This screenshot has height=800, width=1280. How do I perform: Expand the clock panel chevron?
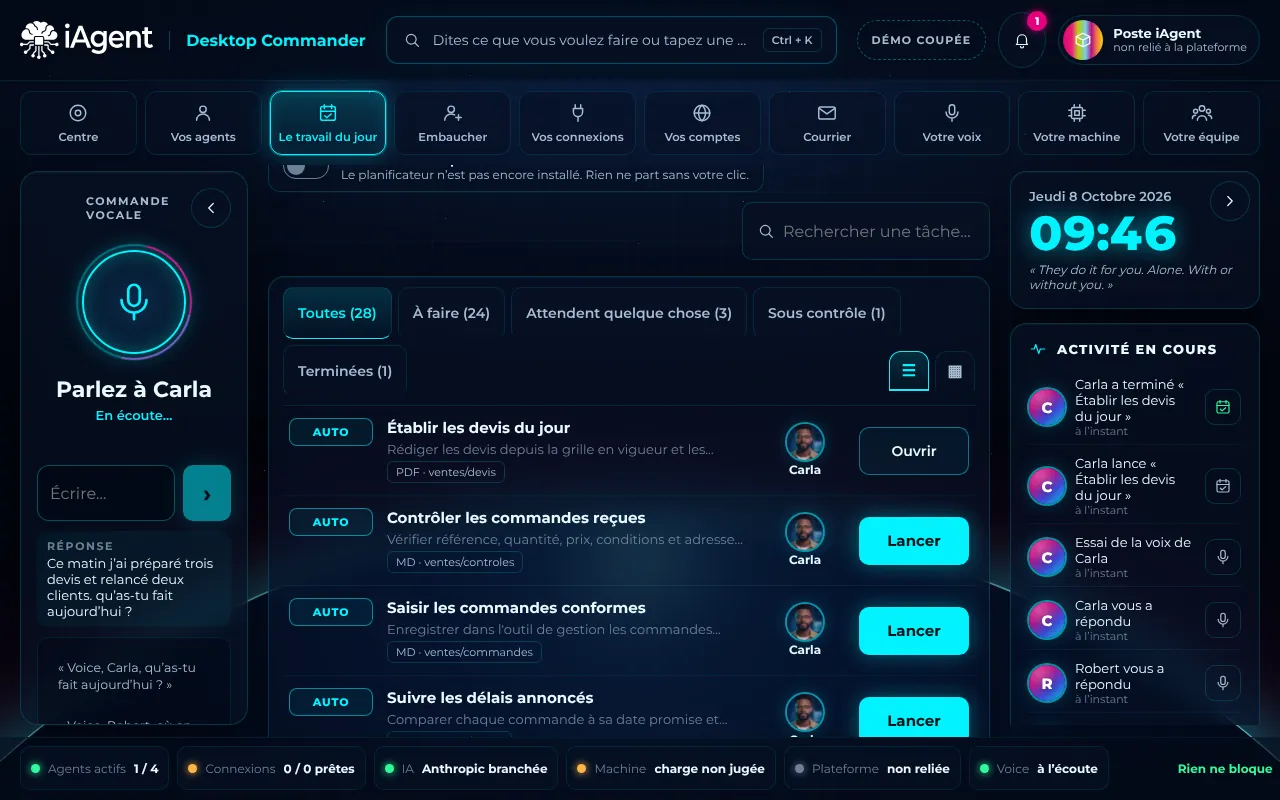click(1229, 201)
